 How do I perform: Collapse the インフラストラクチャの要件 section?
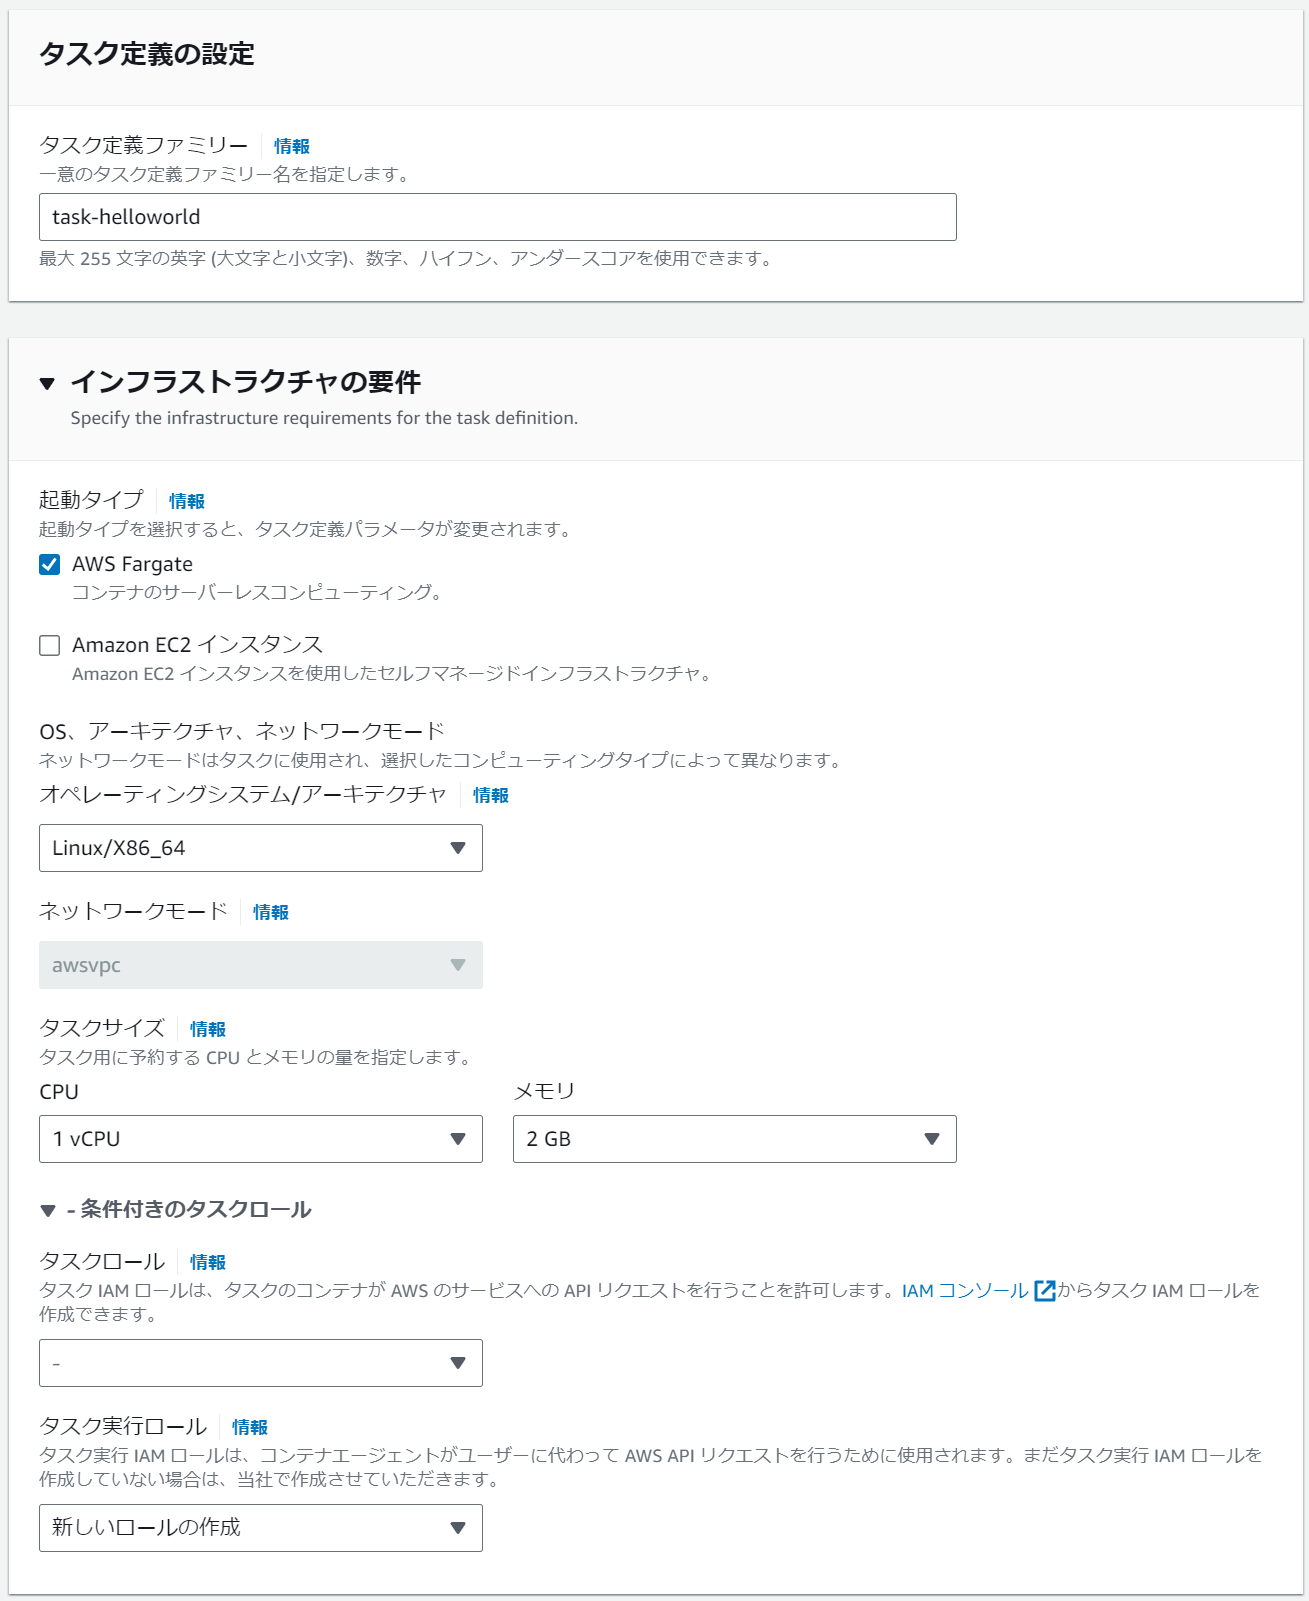(47, 383)
